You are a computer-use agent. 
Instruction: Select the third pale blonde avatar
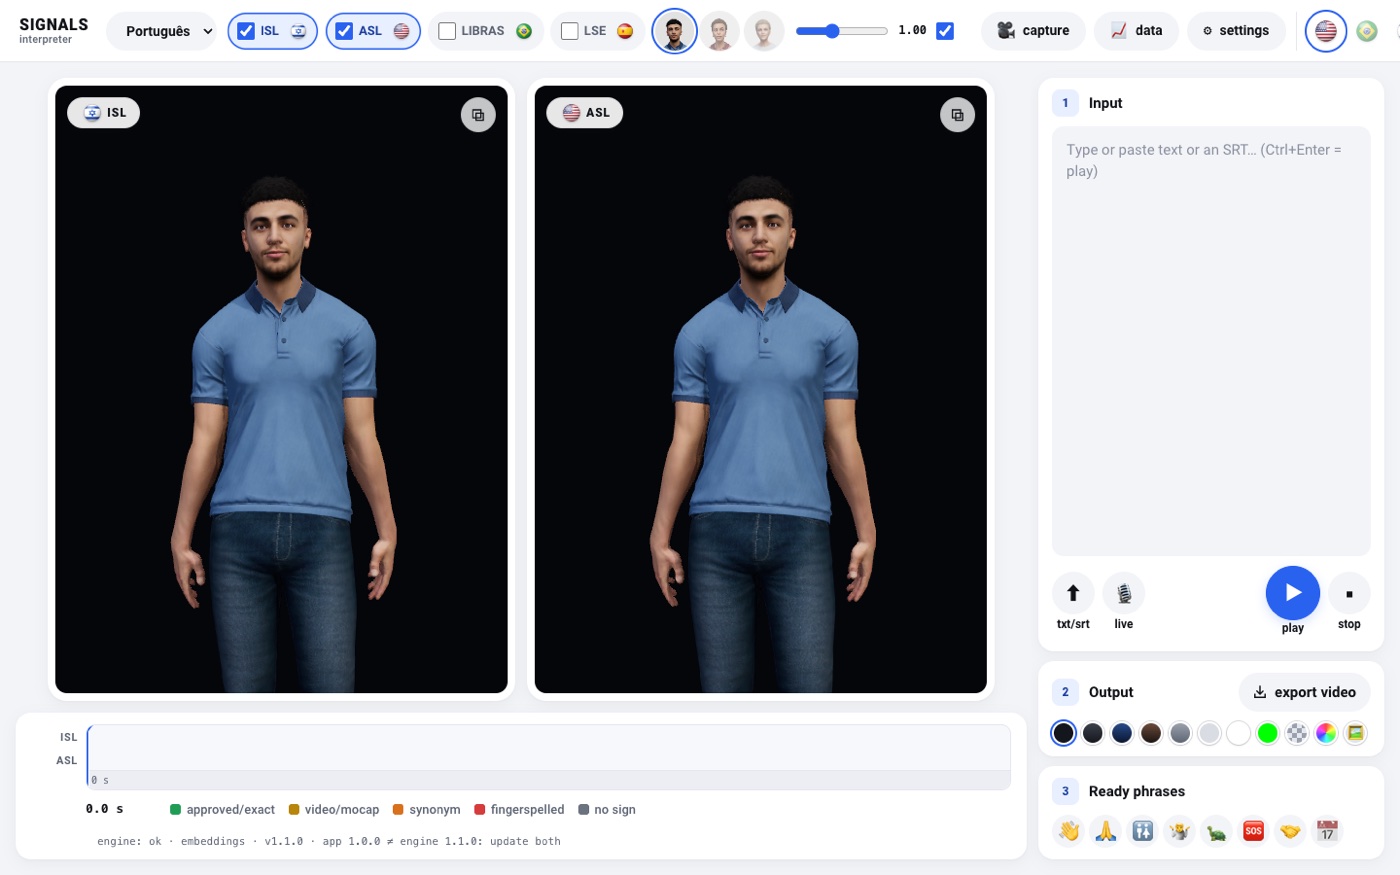coord(764,31)
